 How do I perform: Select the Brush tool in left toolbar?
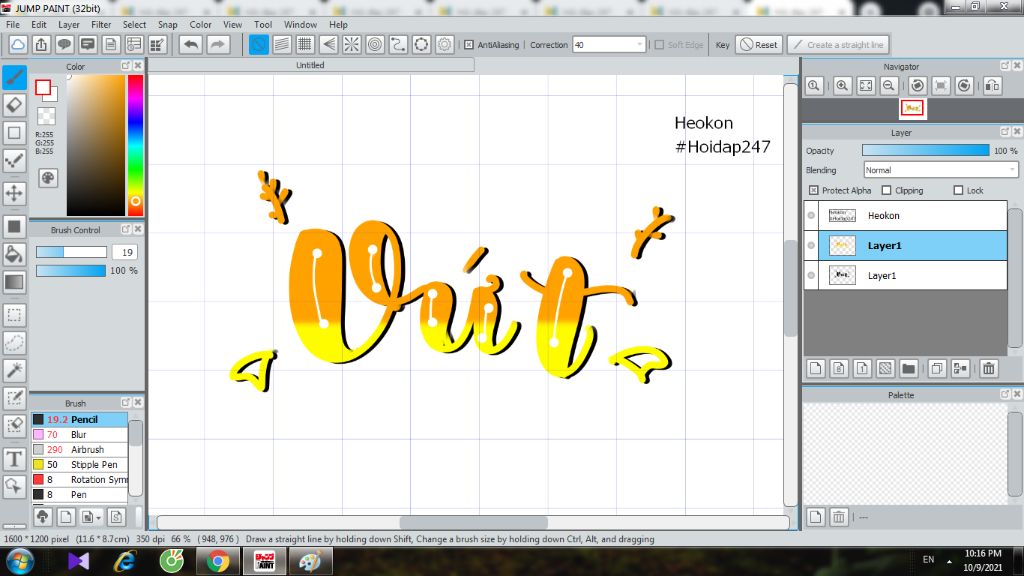(14, 77)
